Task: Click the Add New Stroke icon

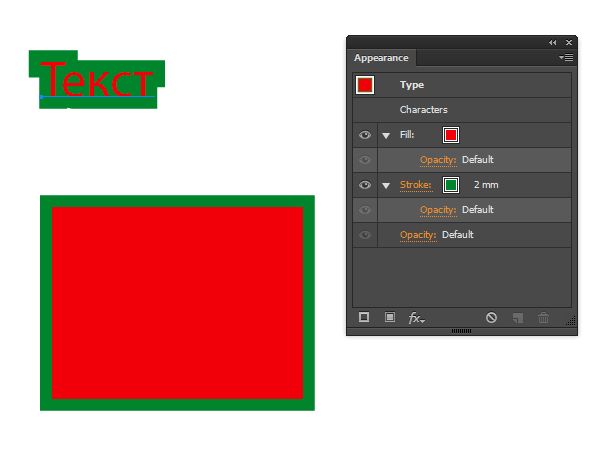Action: (x=364, y=317)
